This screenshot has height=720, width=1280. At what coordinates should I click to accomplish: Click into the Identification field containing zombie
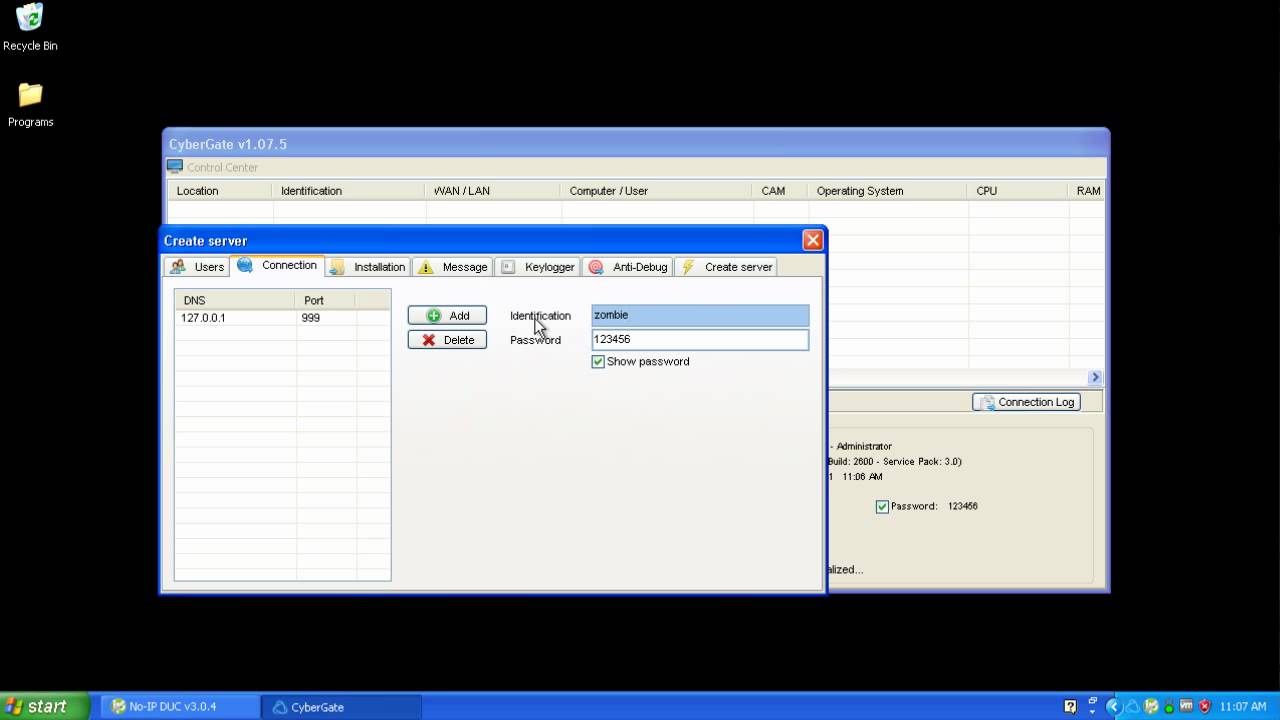pyautogui.click(x=700, y=316)
